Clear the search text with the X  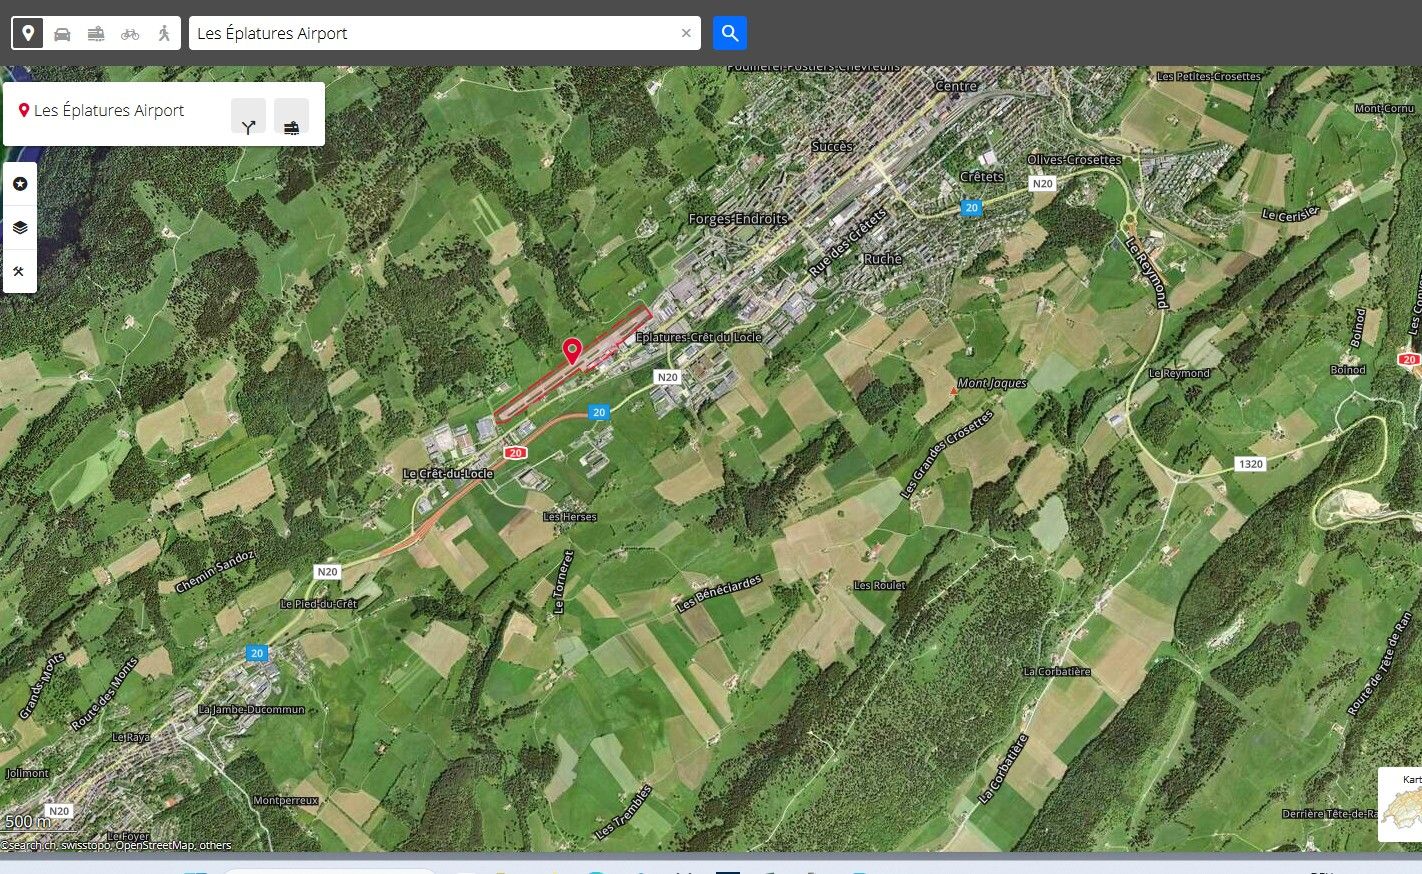[686, 33]
